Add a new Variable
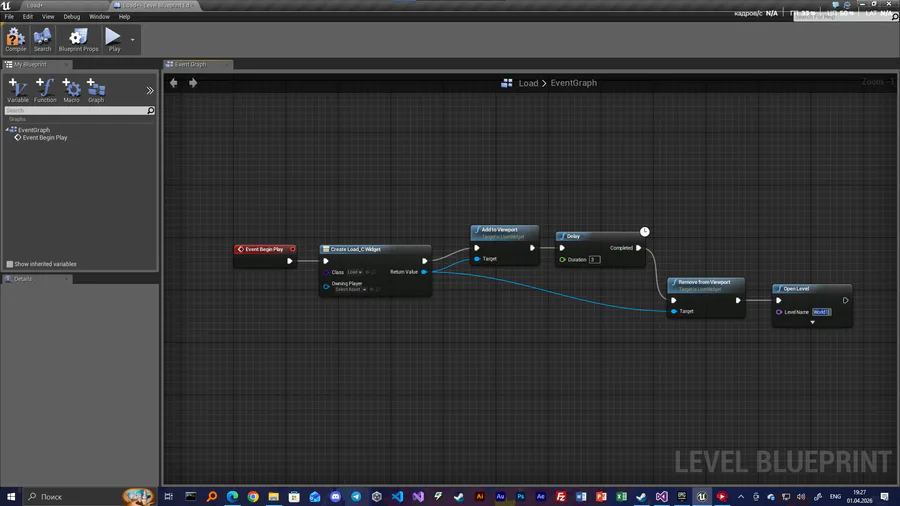This screenshot has height=506, width=900. 18,91
